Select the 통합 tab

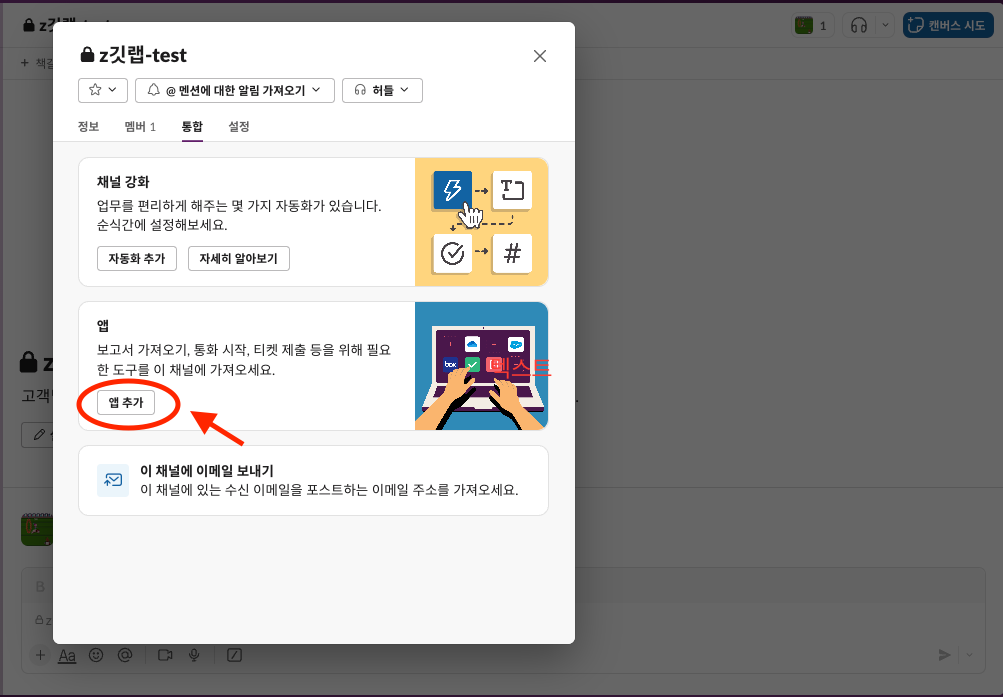(x=192, y=127)
